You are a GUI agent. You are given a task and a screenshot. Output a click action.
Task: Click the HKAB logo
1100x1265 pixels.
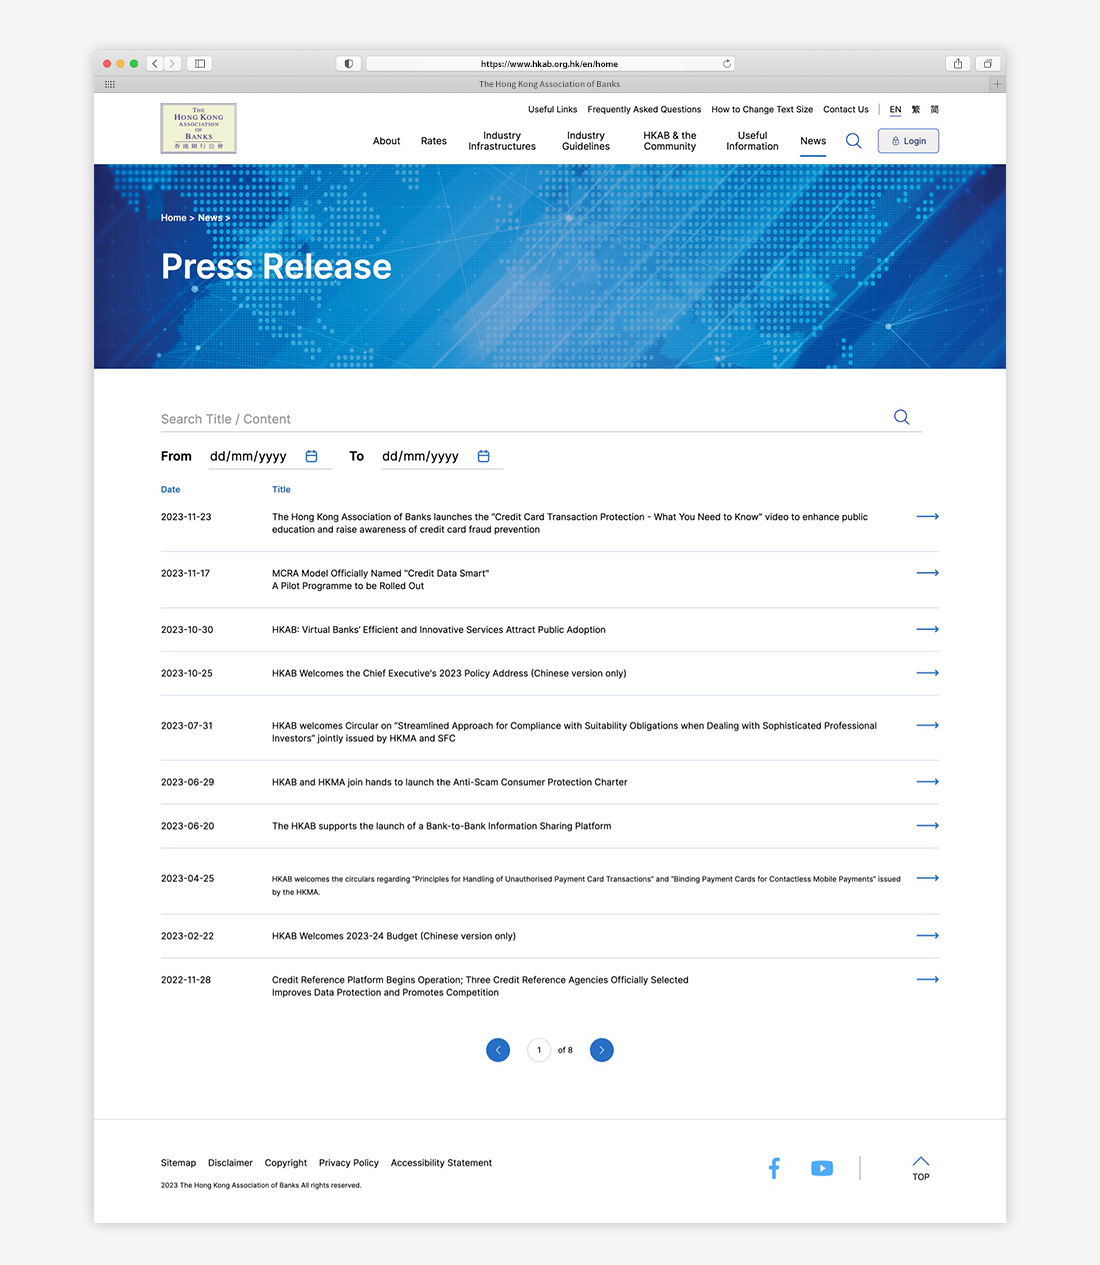click(x=198, y=128)
